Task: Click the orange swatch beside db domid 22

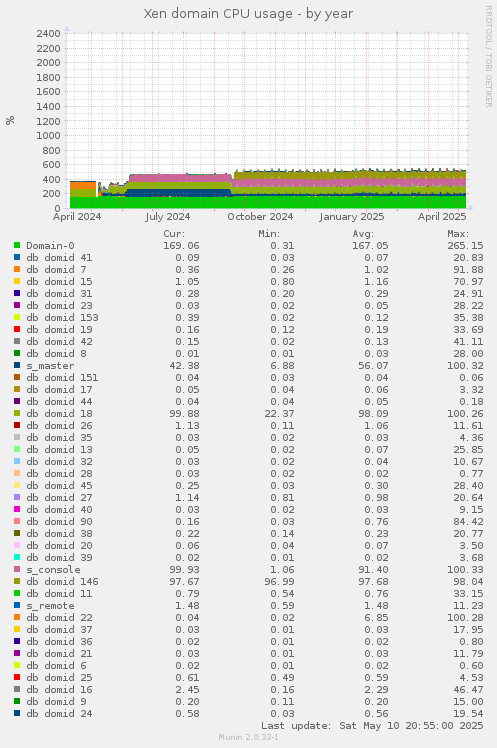Action: (x=17, y=617)
